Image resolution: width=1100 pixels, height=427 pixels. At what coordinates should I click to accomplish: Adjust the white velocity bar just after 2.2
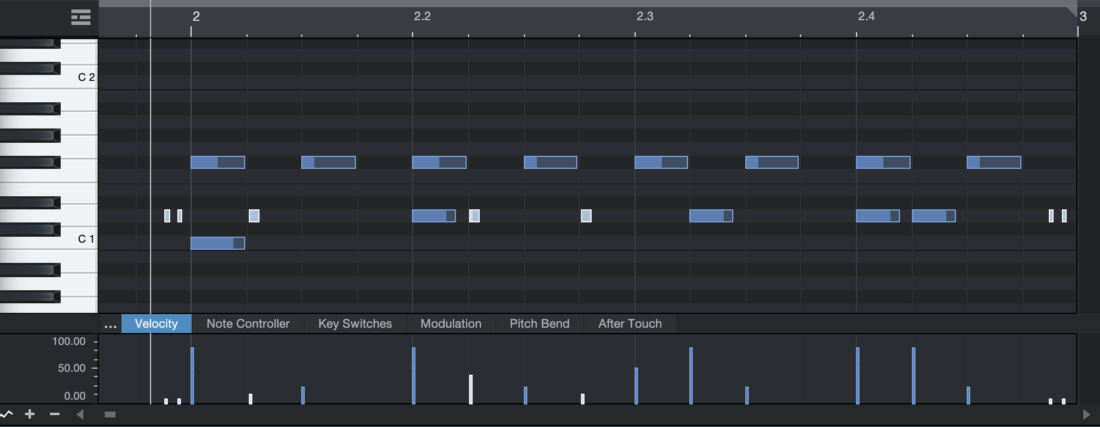point(471,390)
